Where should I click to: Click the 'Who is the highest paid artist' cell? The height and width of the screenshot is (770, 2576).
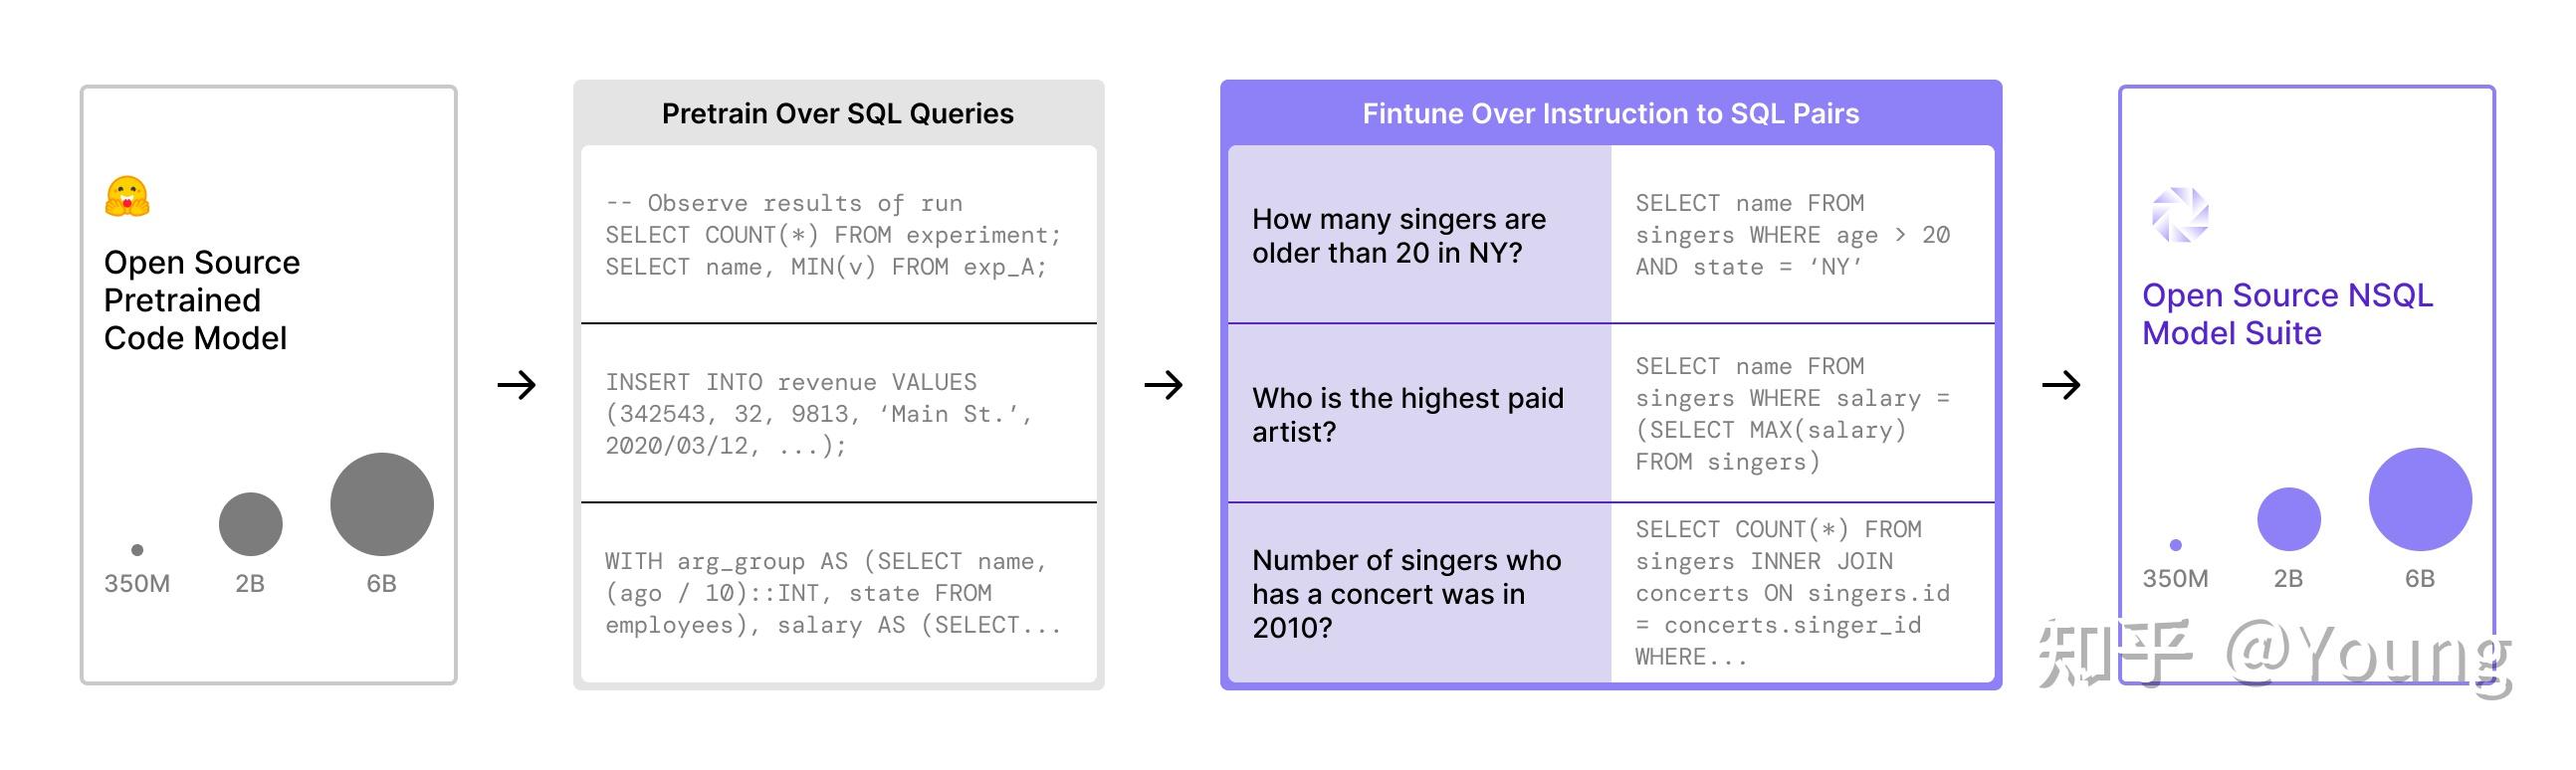pos(1420,414)
